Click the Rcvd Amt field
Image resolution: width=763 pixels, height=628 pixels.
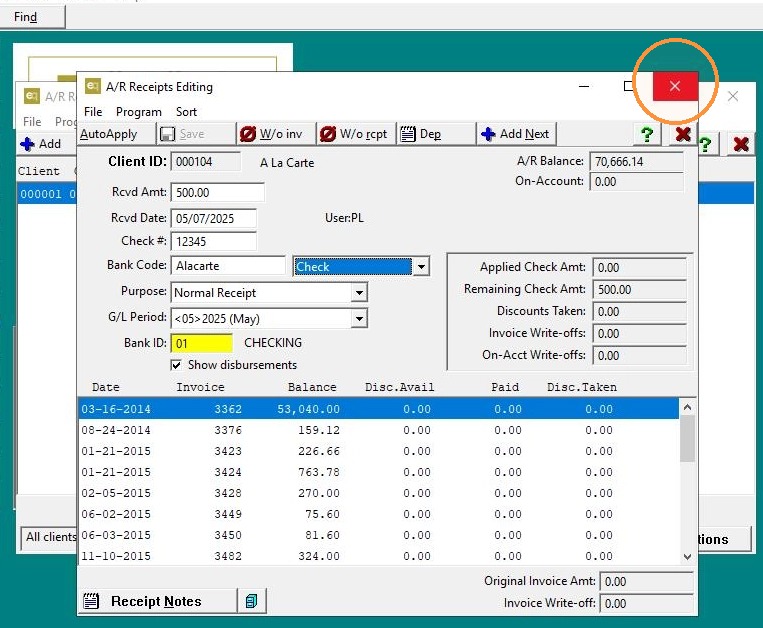(x=218, y=193)
